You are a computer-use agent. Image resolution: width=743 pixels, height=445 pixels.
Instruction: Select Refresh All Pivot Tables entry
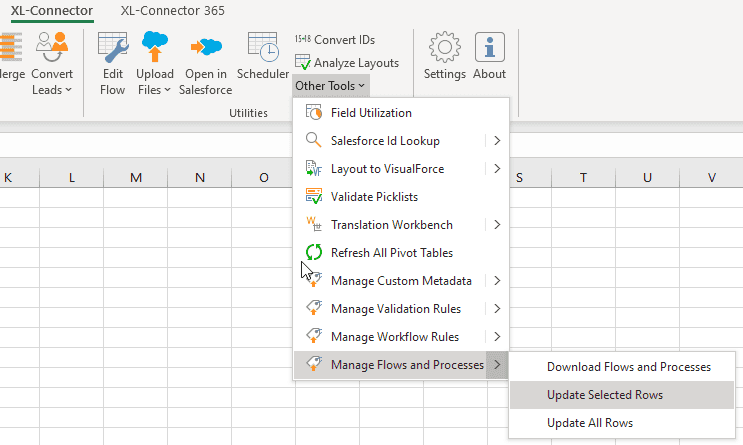(x=401, y=252)
